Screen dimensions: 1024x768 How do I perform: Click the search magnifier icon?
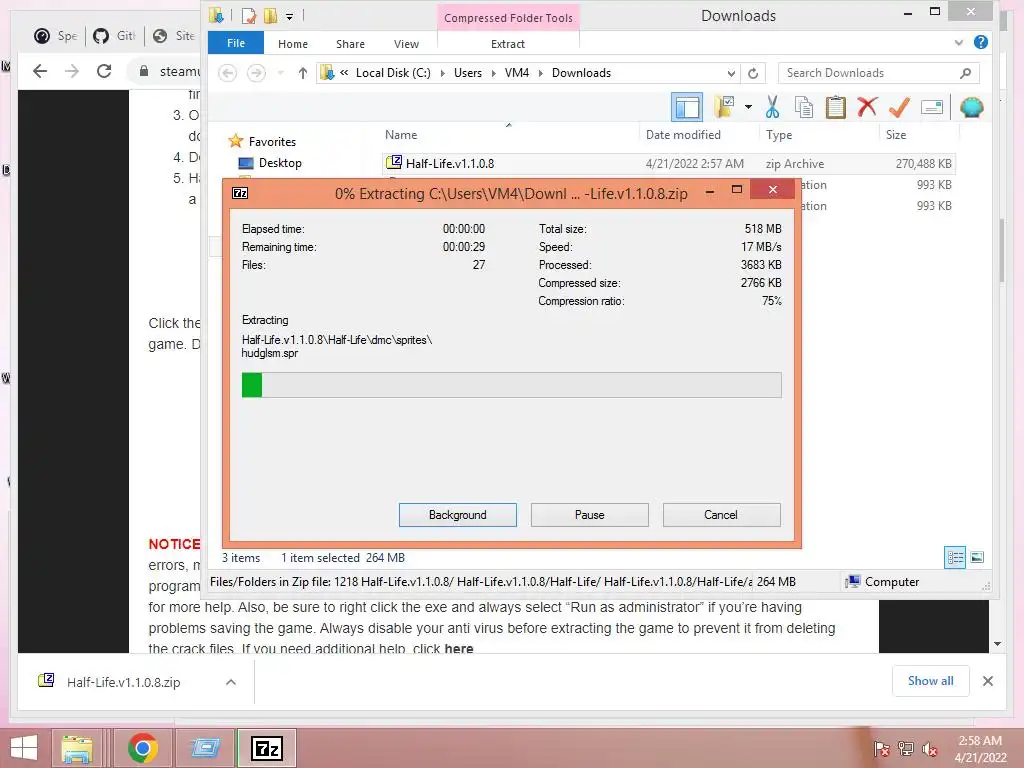coord(965,73)
